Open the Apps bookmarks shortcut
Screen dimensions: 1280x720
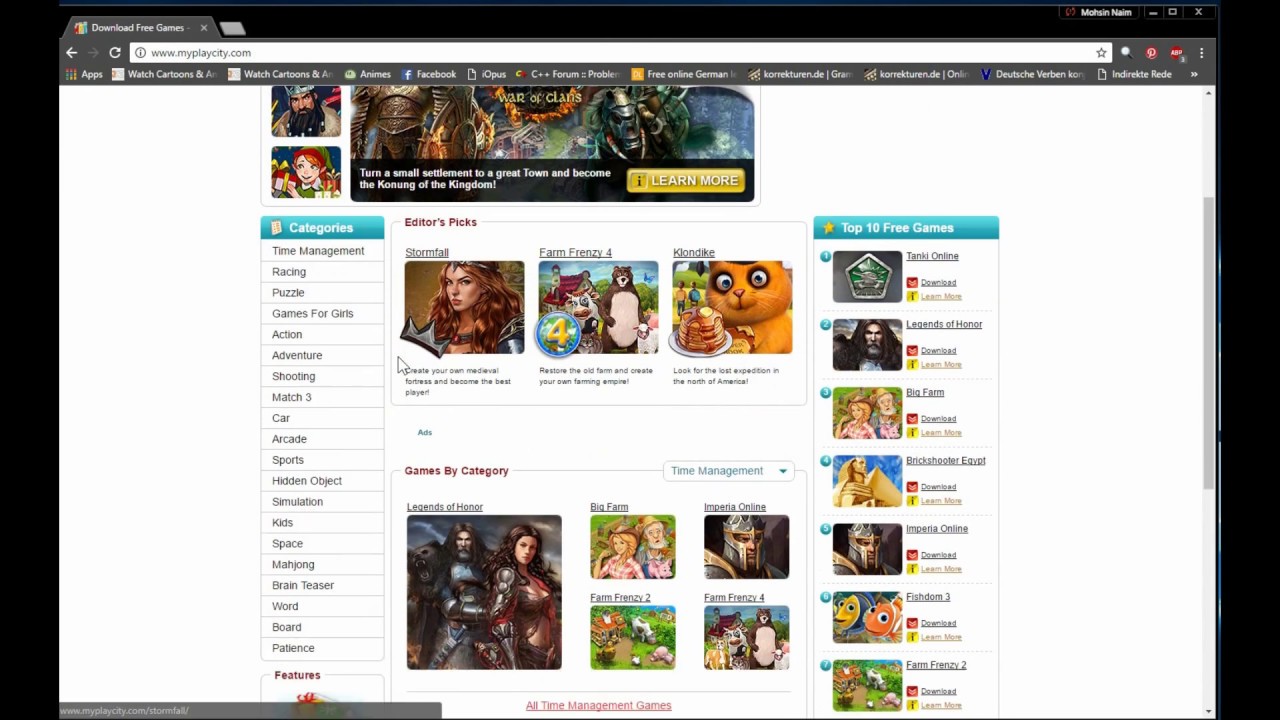click(x=84, y=74)
